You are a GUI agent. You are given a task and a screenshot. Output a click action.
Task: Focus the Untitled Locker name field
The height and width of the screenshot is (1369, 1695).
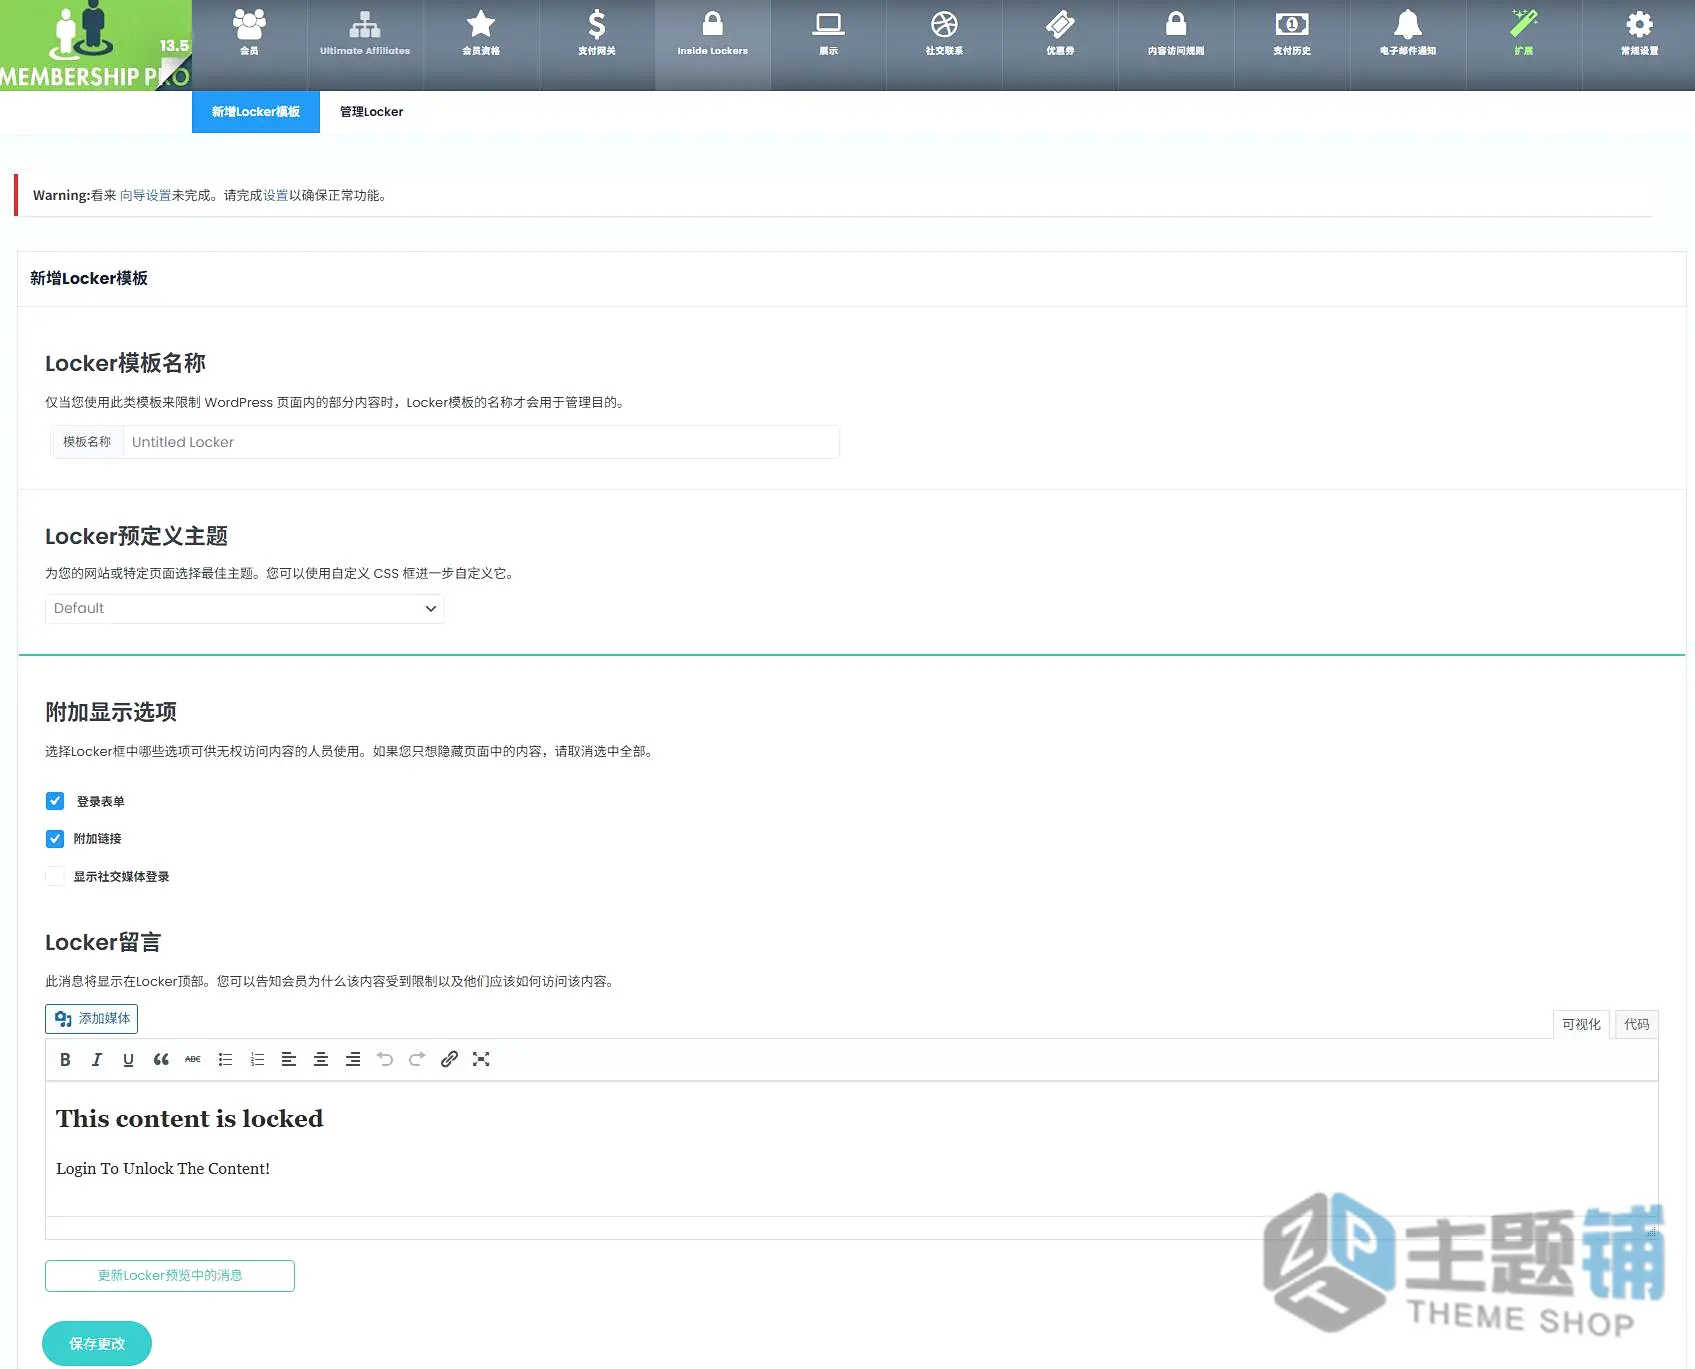tap(480, 442)
